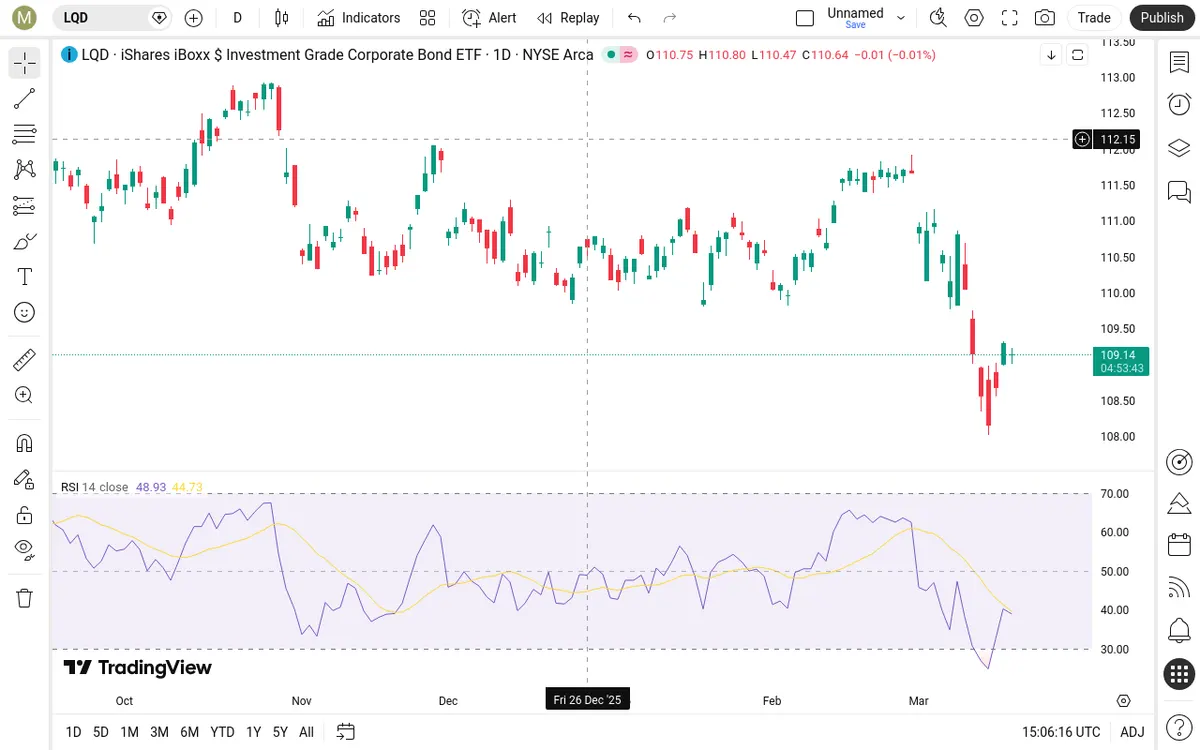Open the user profile menu M

(25, 17)
